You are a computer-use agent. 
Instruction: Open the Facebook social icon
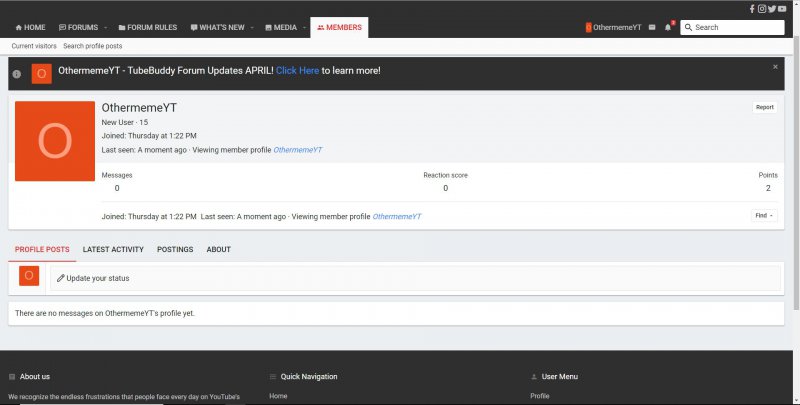point(752,8)
